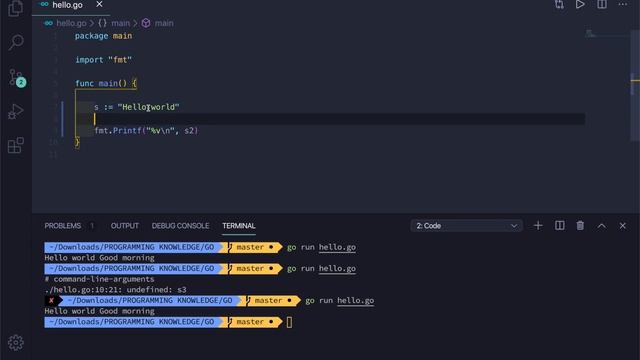Click the "Hello world" string literal
This screenshot has width=640, height=360.
pos(149,107)
